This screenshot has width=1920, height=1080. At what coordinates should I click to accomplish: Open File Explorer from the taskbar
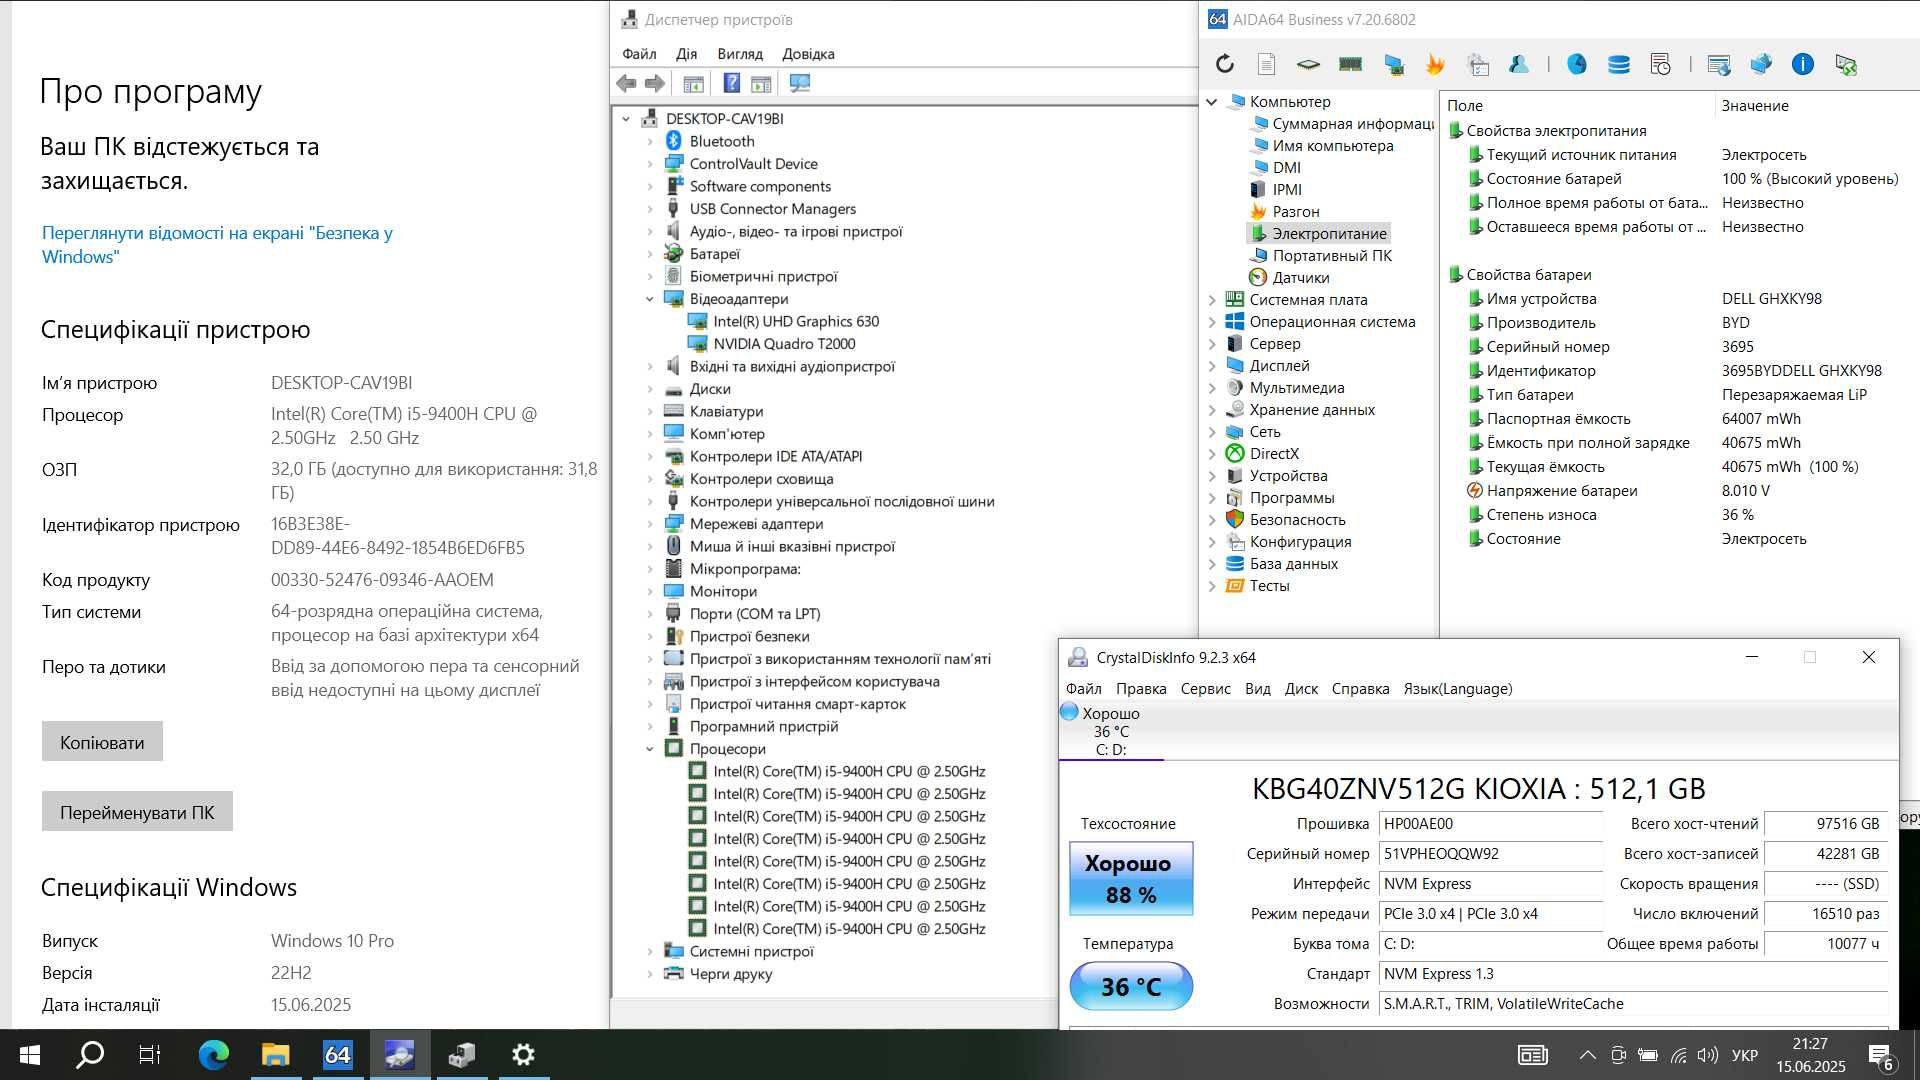click(275, 1054)
